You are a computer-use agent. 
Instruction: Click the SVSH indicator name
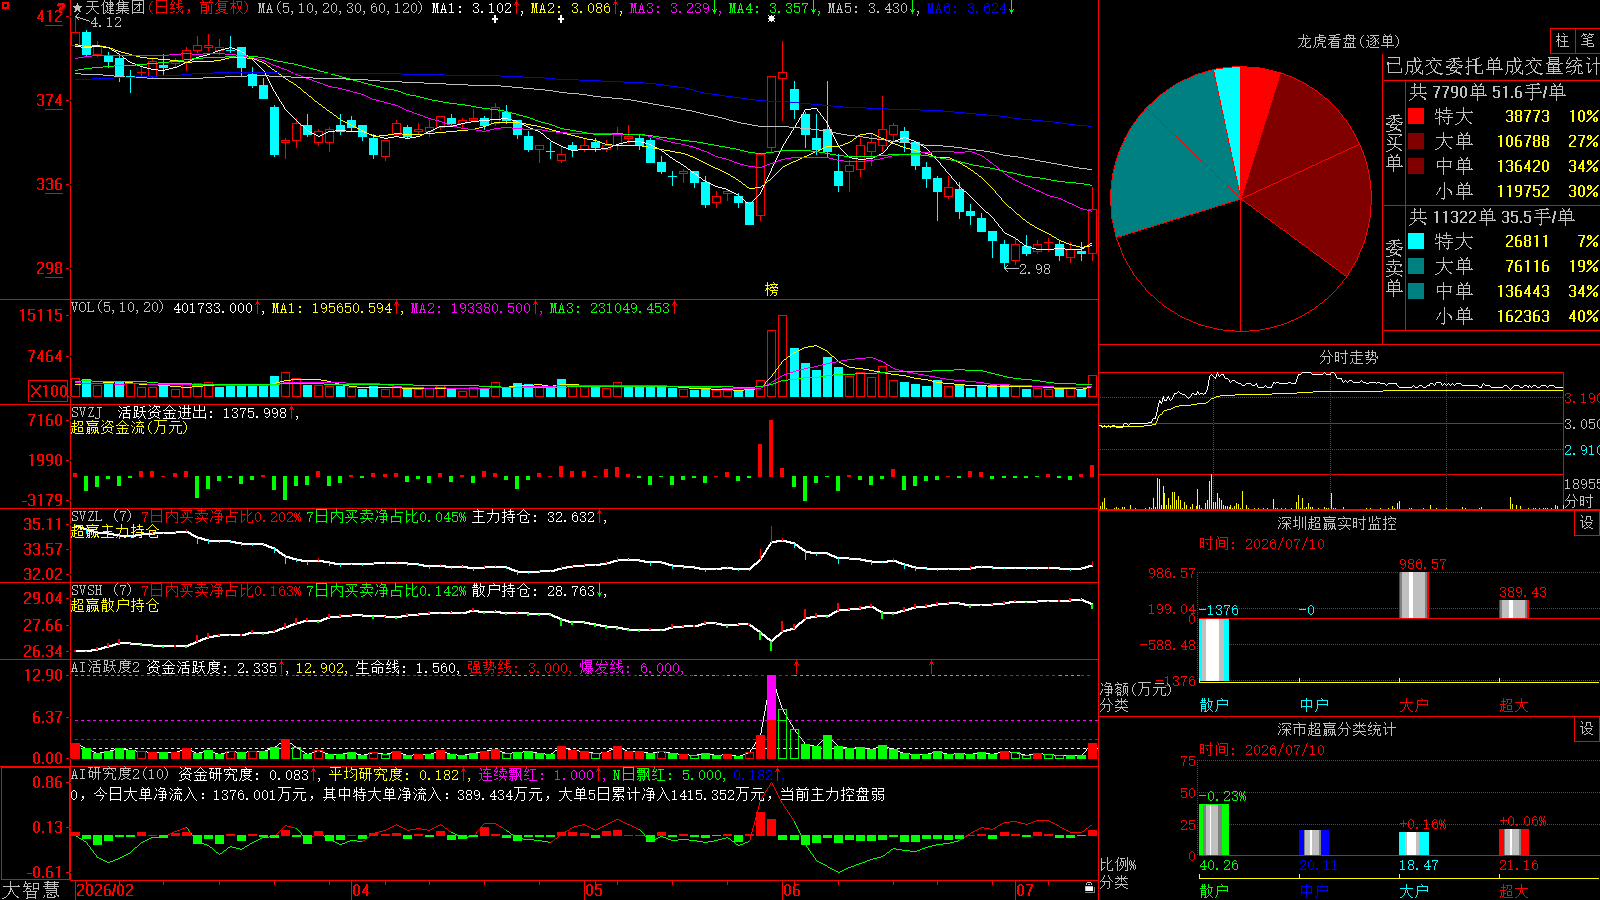pyautogui.click(x=87, y=590)
